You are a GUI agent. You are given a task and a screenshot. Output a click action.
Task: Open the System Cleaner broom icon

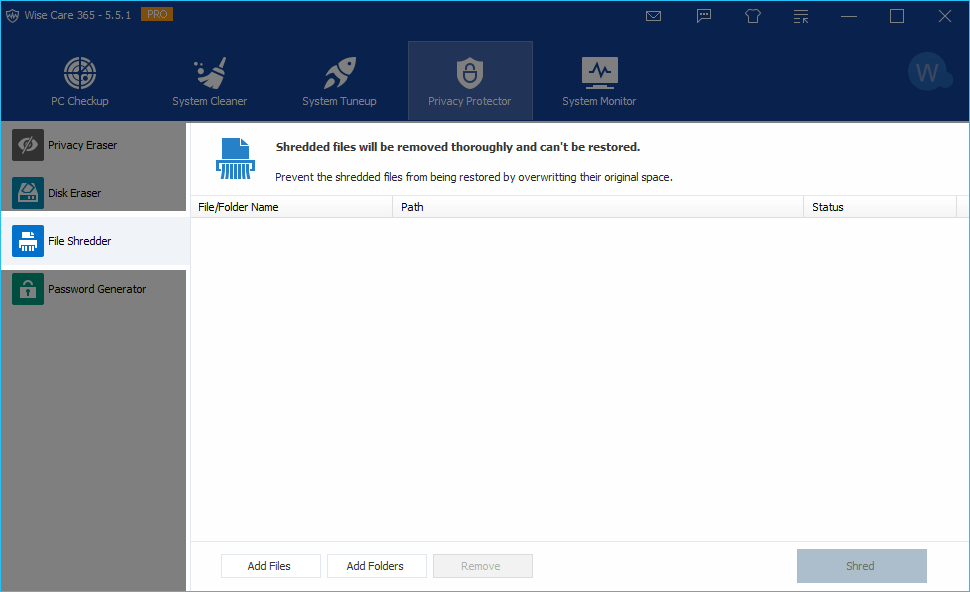pyautogui.click(x=210, y=73)
